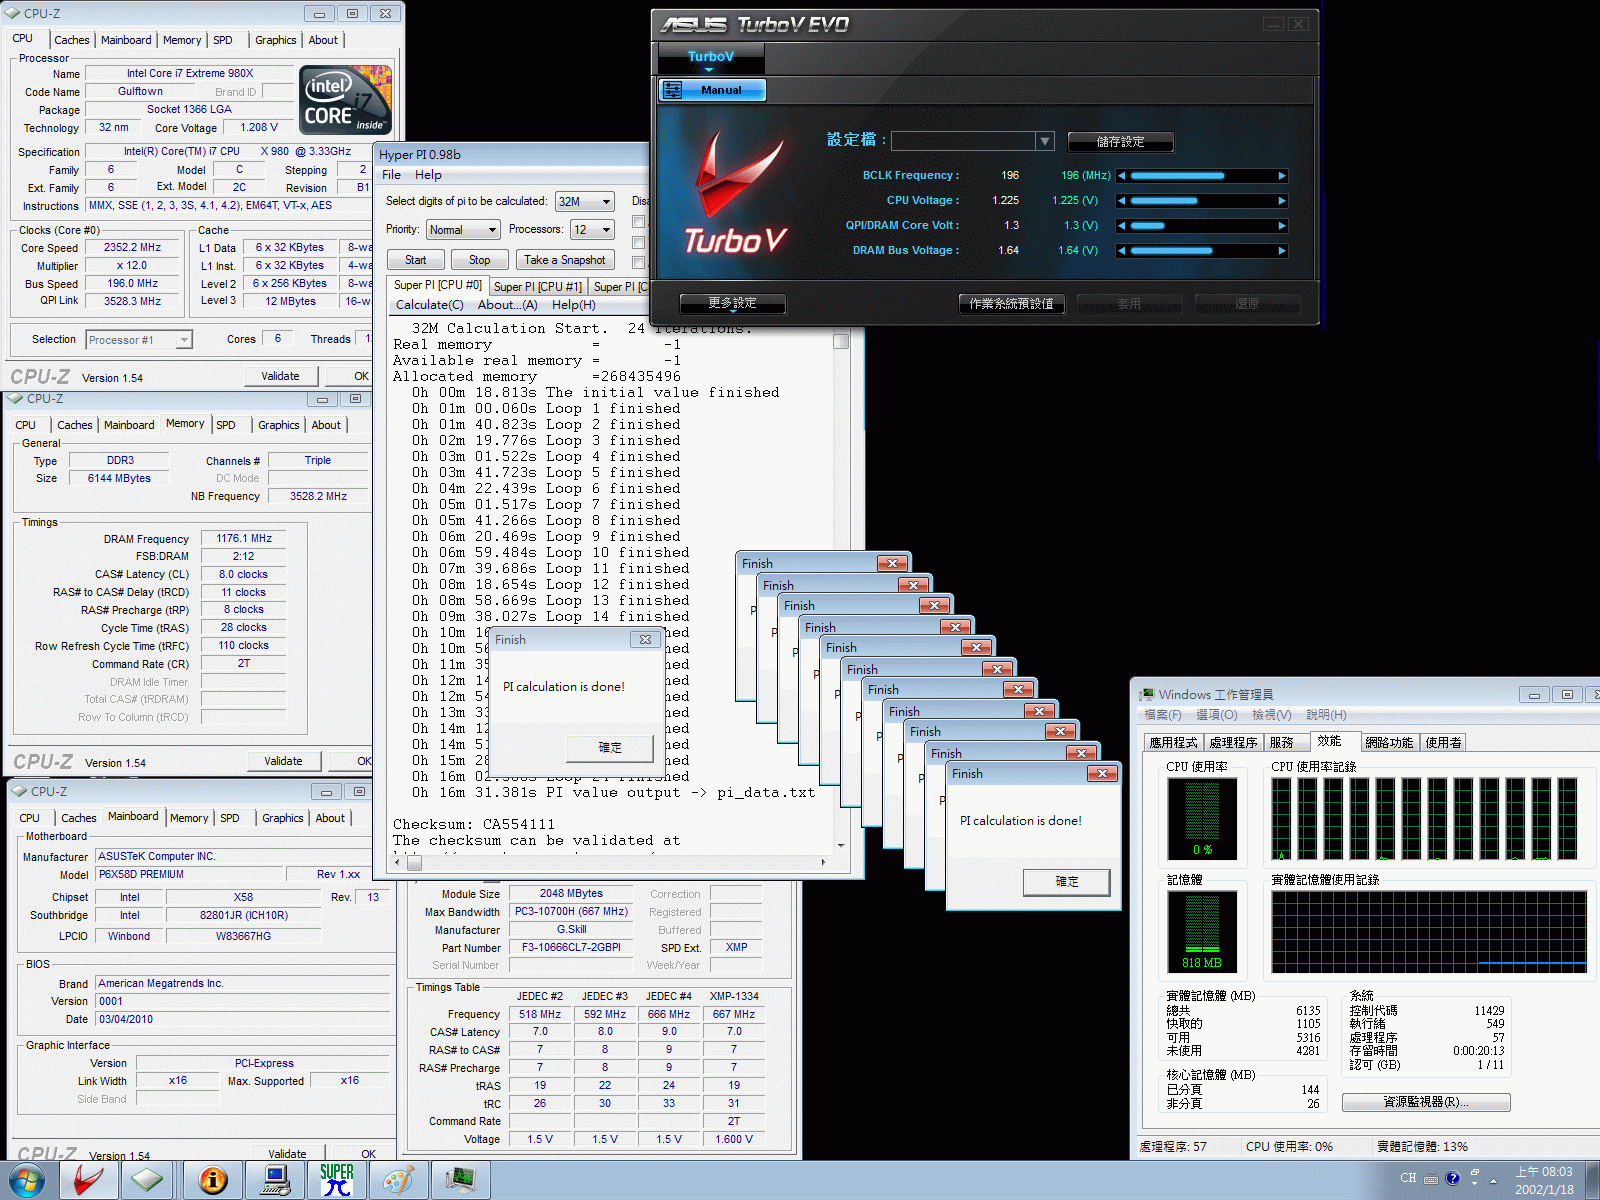Confirm the front Finish dialog OK button

click(x=1067, y=882)
